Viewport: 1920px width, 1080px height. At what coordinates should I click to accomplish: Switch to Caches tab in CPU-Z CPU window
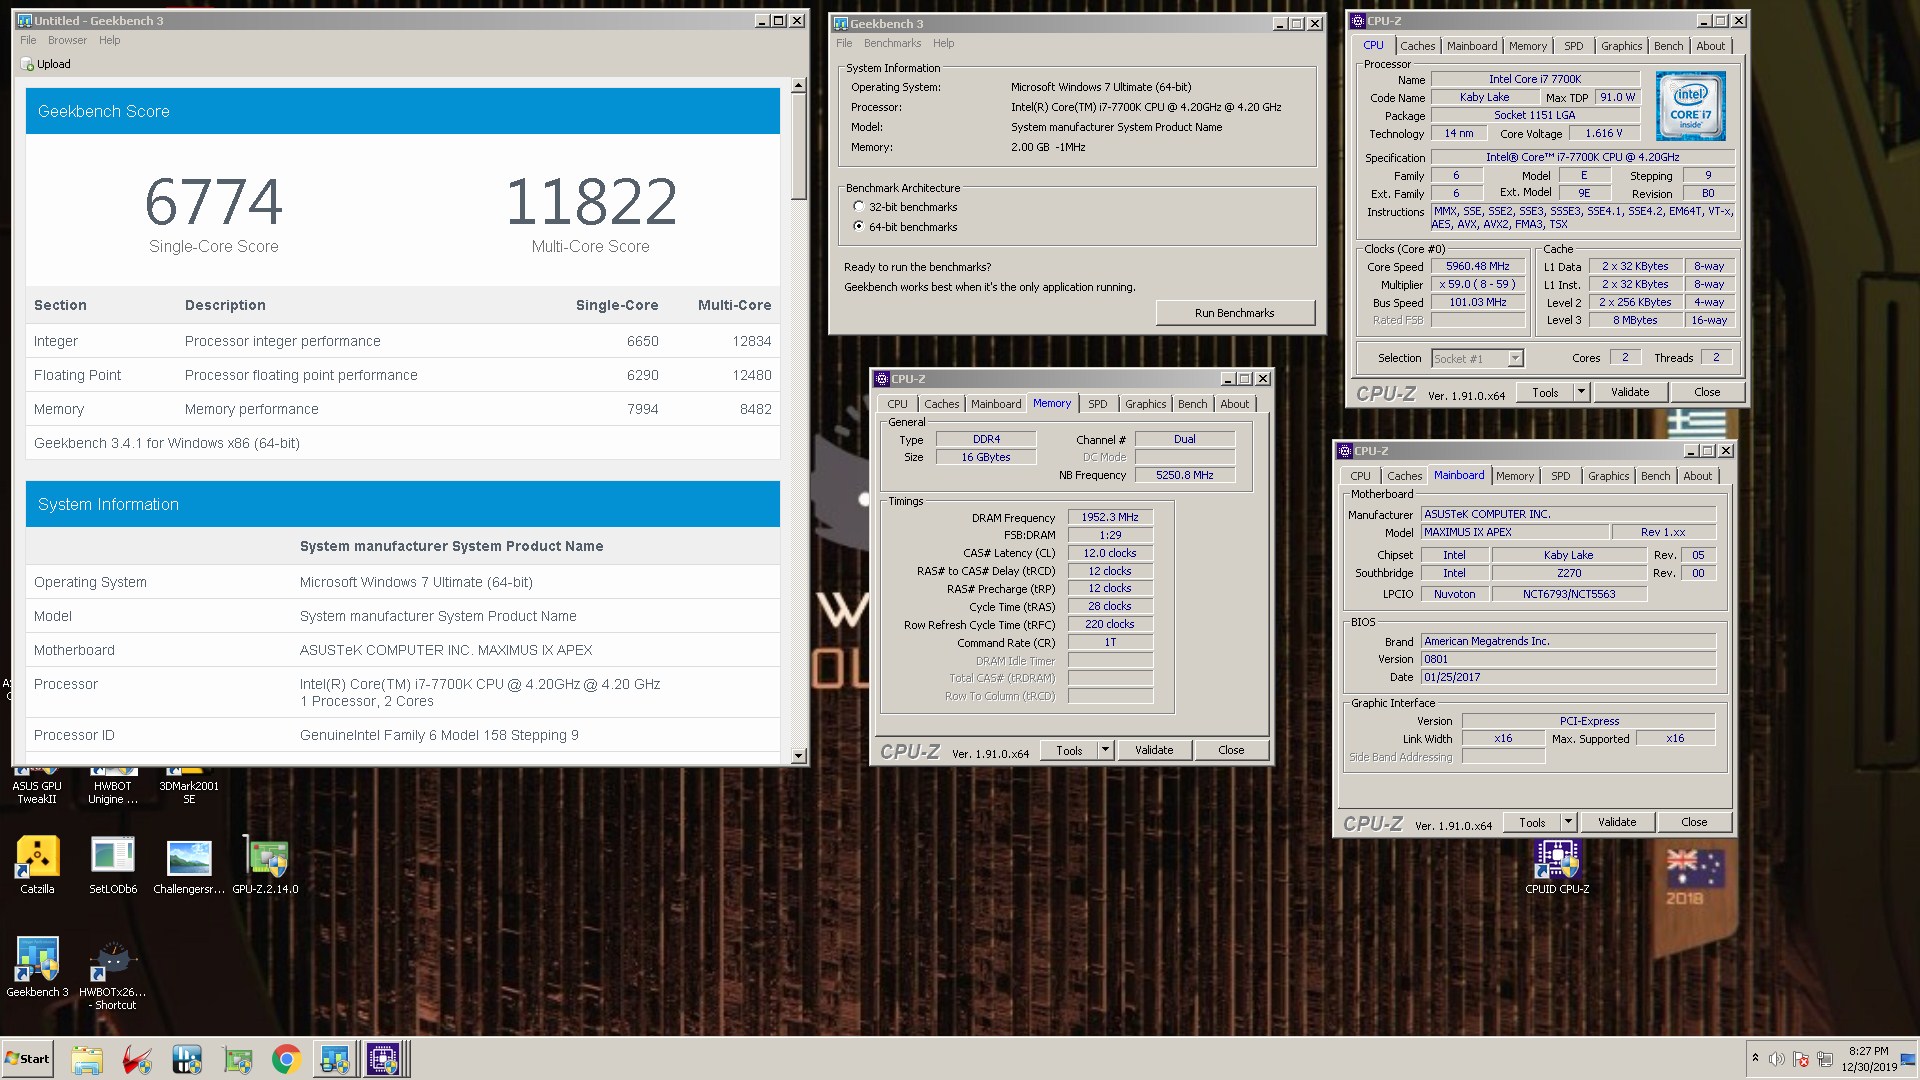point(1417,46)
